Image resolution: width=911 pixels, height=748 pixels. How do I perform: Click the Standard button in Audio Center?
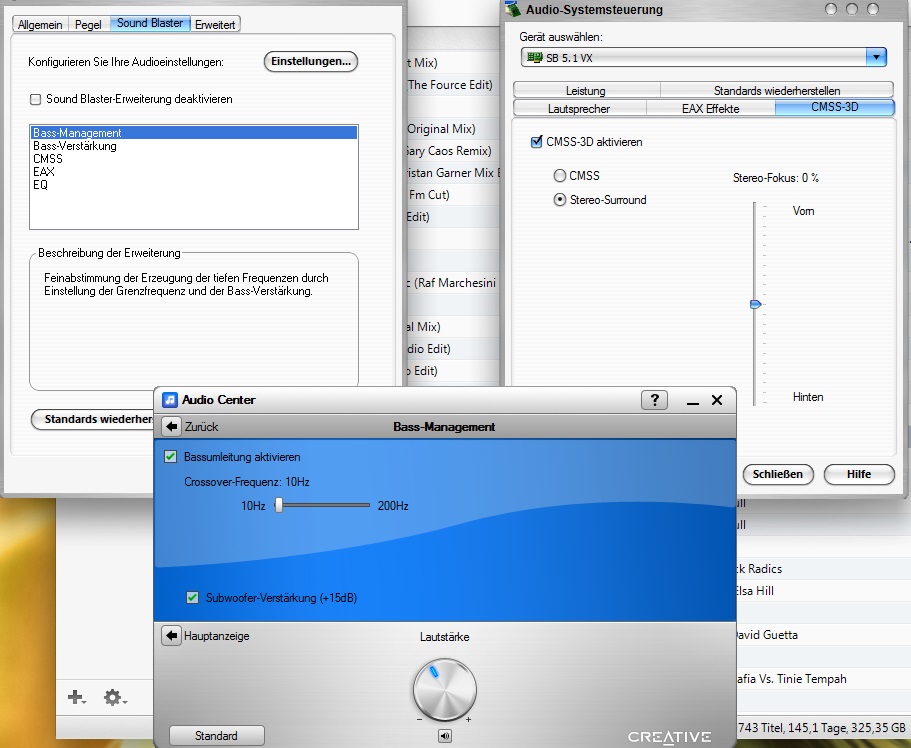[x=216, y=736]
